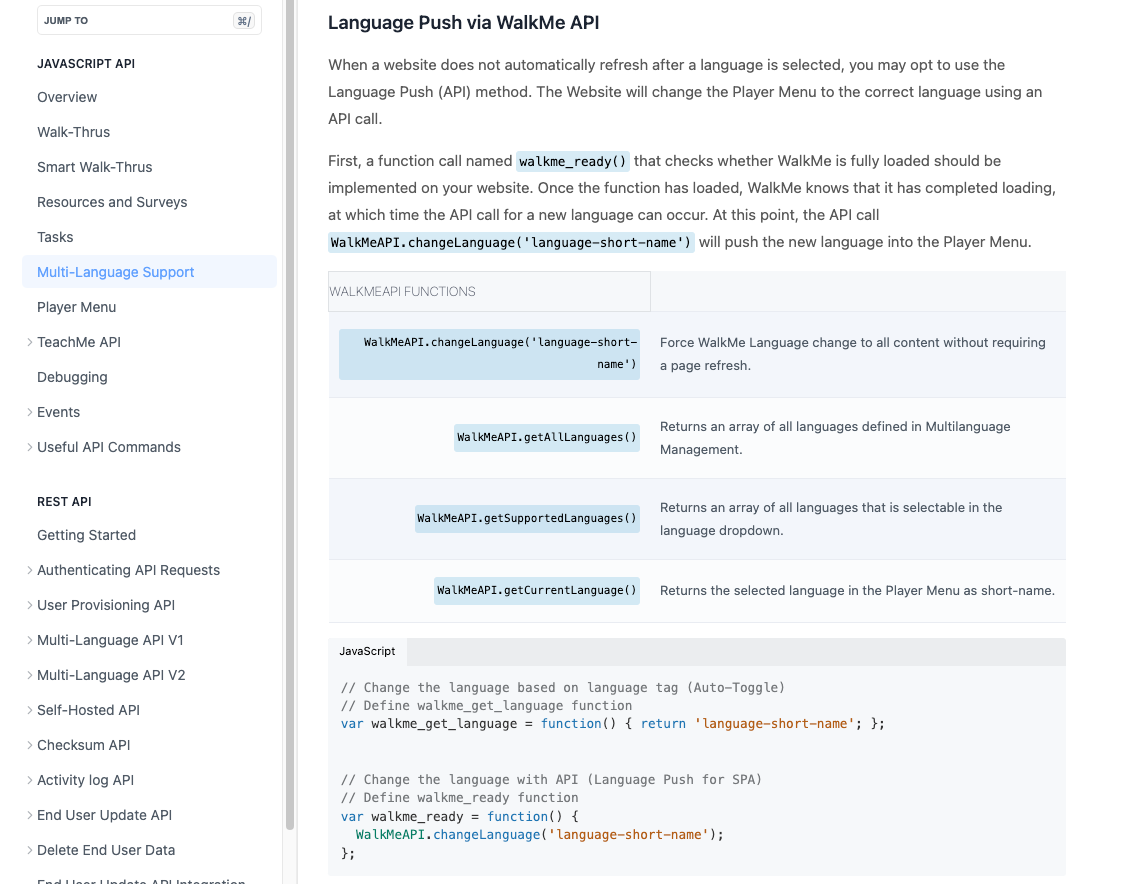
Task: Expand Multi-Language API V1 arrow
Action: coord(30,640)
